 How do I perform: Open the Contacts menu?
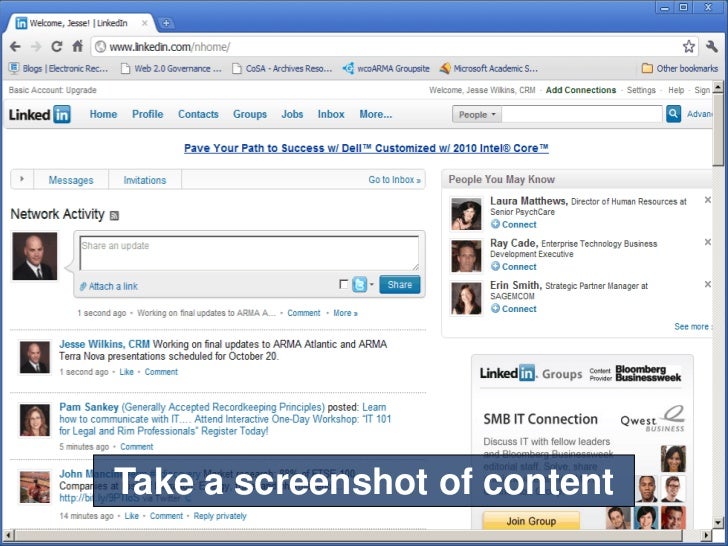click(x=198, y=114)
